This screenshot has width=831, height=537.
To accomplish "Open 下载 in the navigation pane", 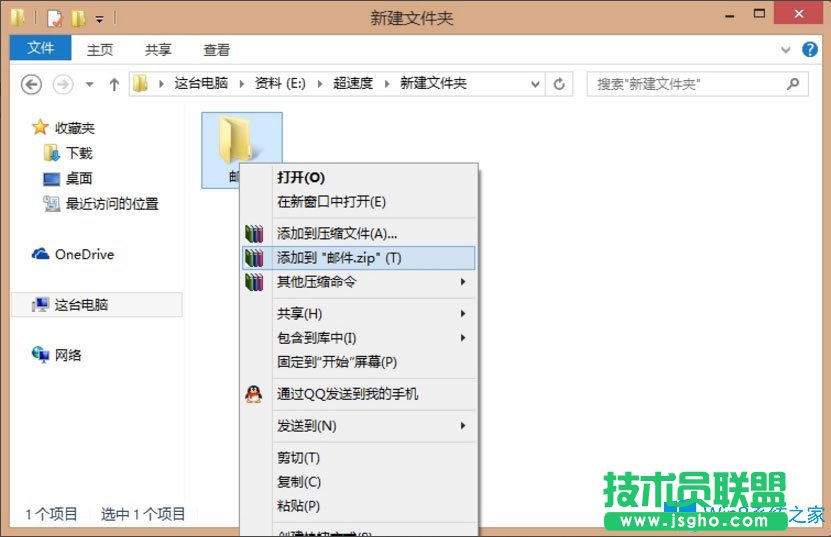I will click(x=79, y=153).
